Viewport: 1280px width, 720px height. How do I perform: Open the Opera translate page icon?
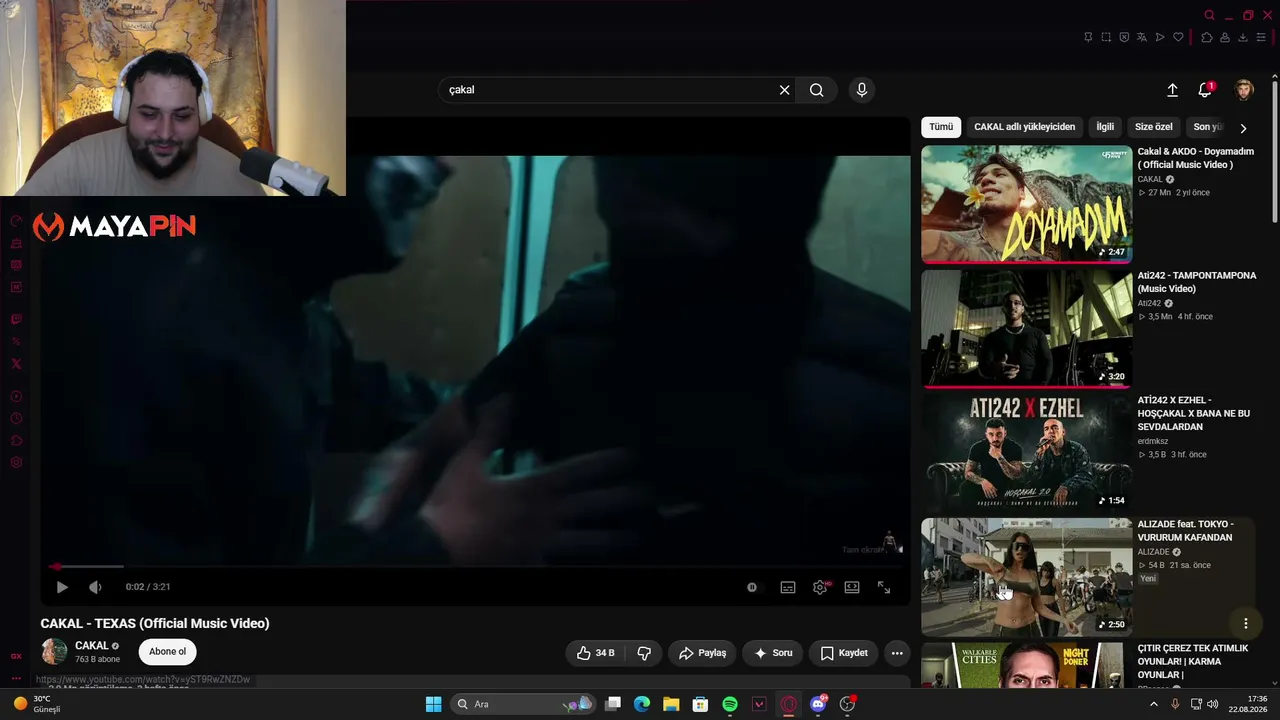(1142, 38)
